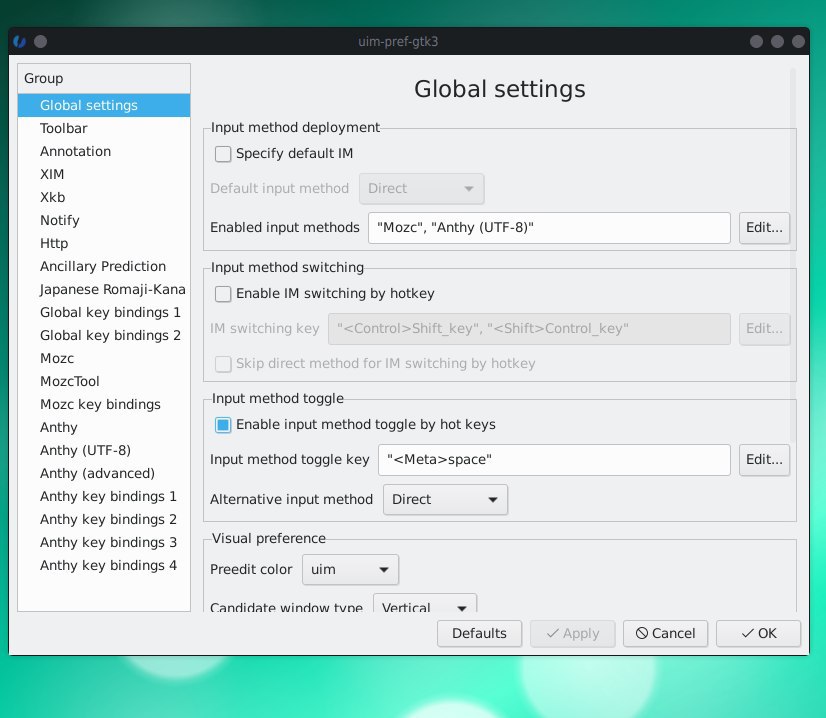Open the MozcTool group
This screenshot has height=718, width=826.
[104, 381]
